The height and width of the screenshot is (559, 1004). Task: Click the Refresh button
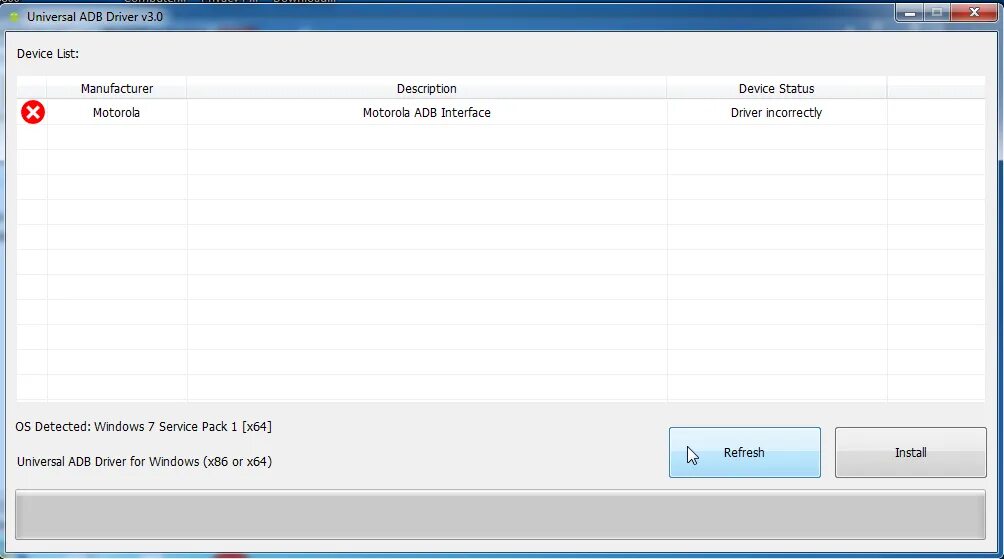click(745, 452)
